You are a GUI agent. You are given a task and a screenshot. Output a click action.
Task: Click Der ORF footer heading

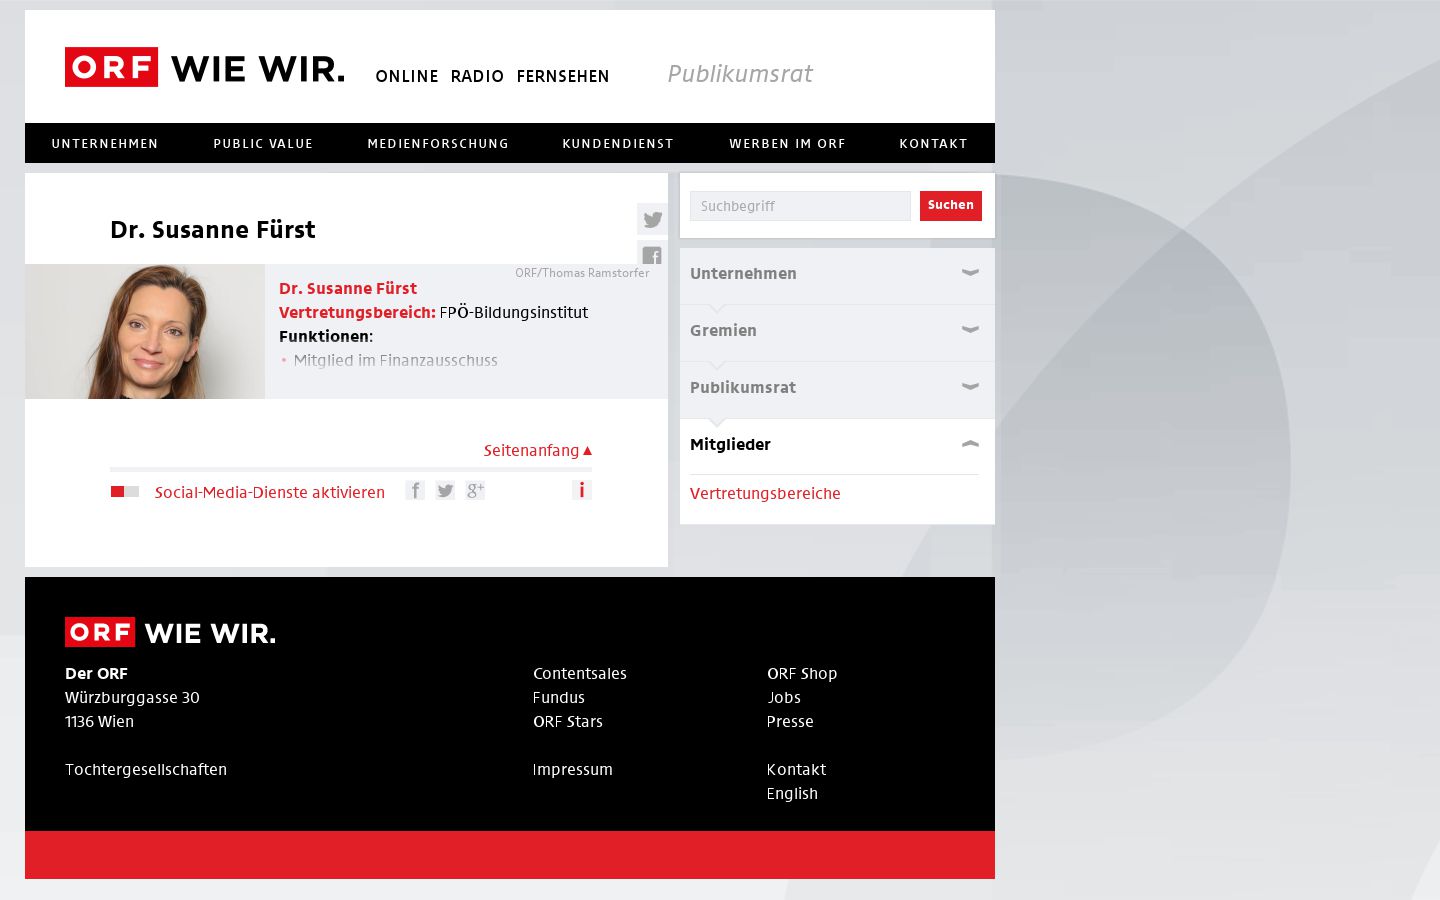pyautogui.click(x=96, y=673)
